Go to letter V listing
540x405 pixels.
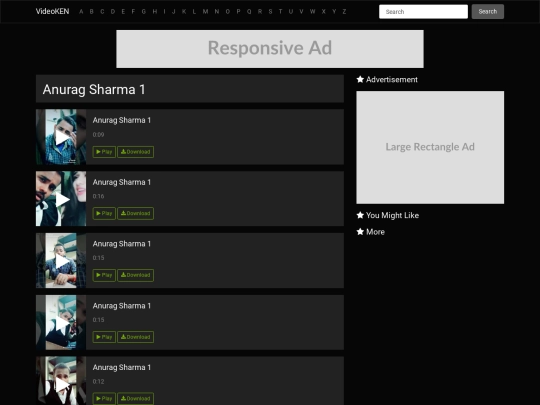tap(301, 12)
